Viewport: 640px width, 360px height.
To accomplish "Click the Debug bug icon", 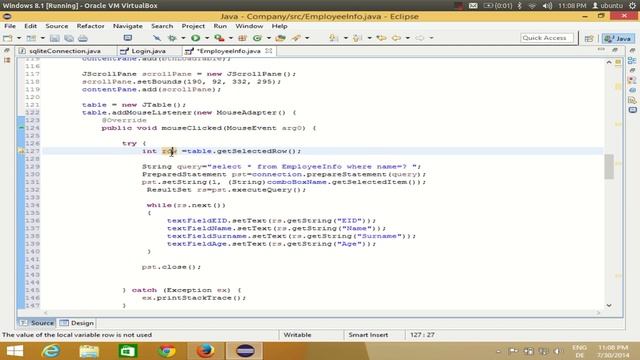I will coord(172,38).
